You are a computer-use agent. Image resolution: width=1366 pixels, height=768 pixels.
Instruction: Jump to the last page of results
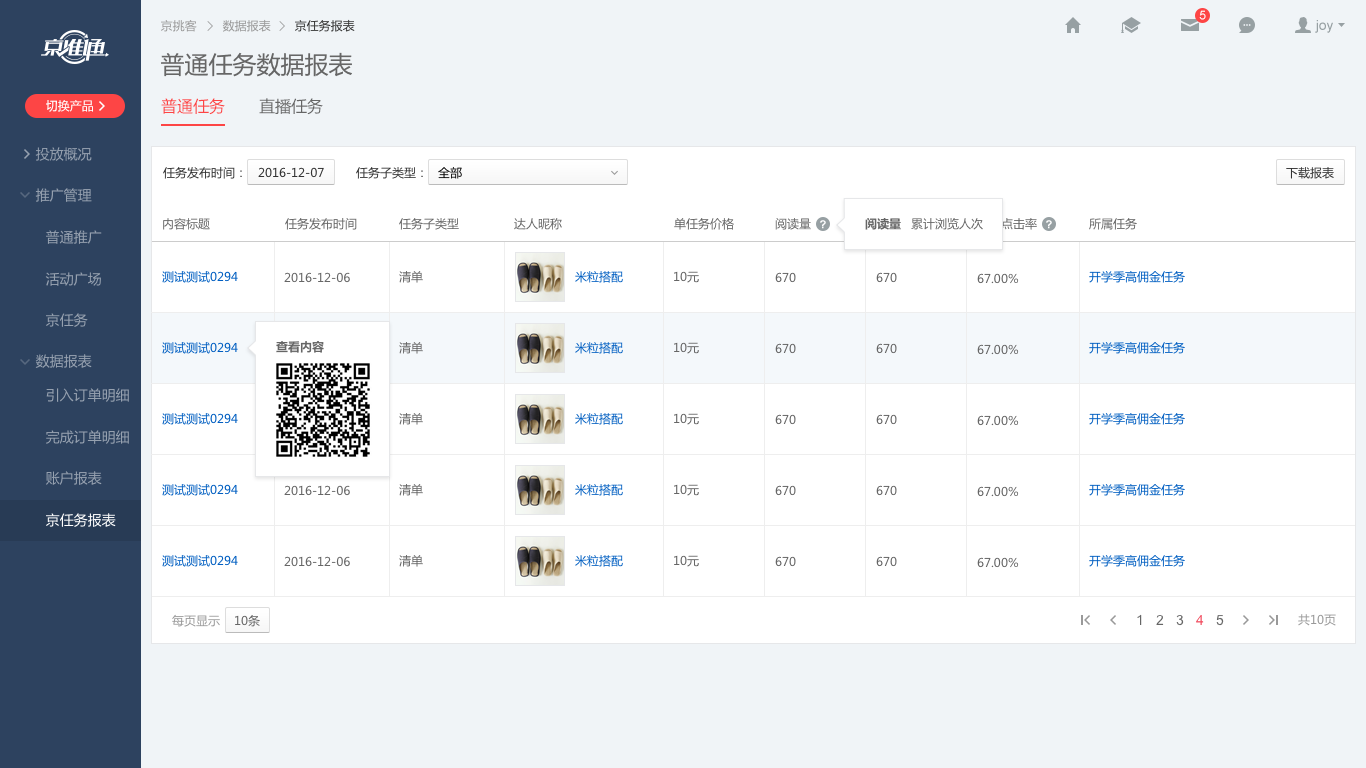tap(1273, 620)
